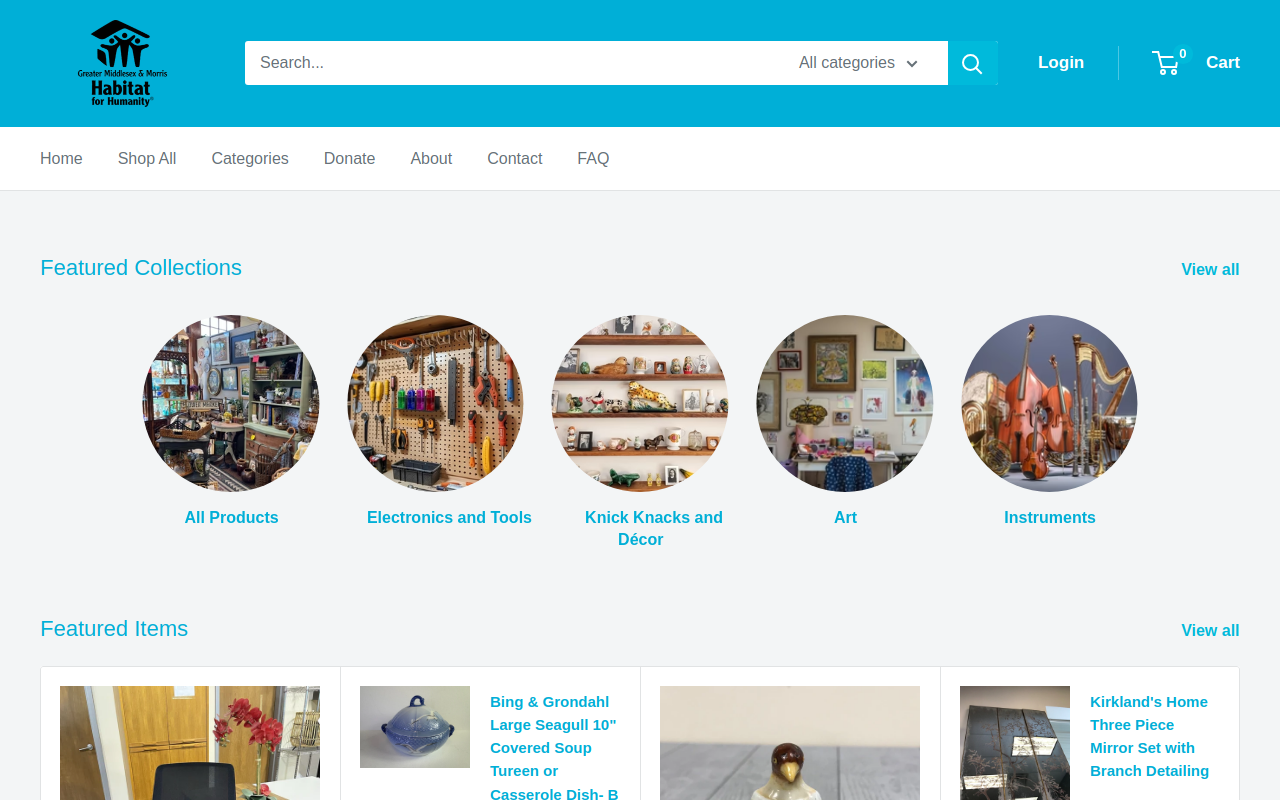Image resolution: width=1280 pixels, height=800 pixels.
Task: Click the magnifier search button
Action: pyautogui.click(x=972, y=63)
